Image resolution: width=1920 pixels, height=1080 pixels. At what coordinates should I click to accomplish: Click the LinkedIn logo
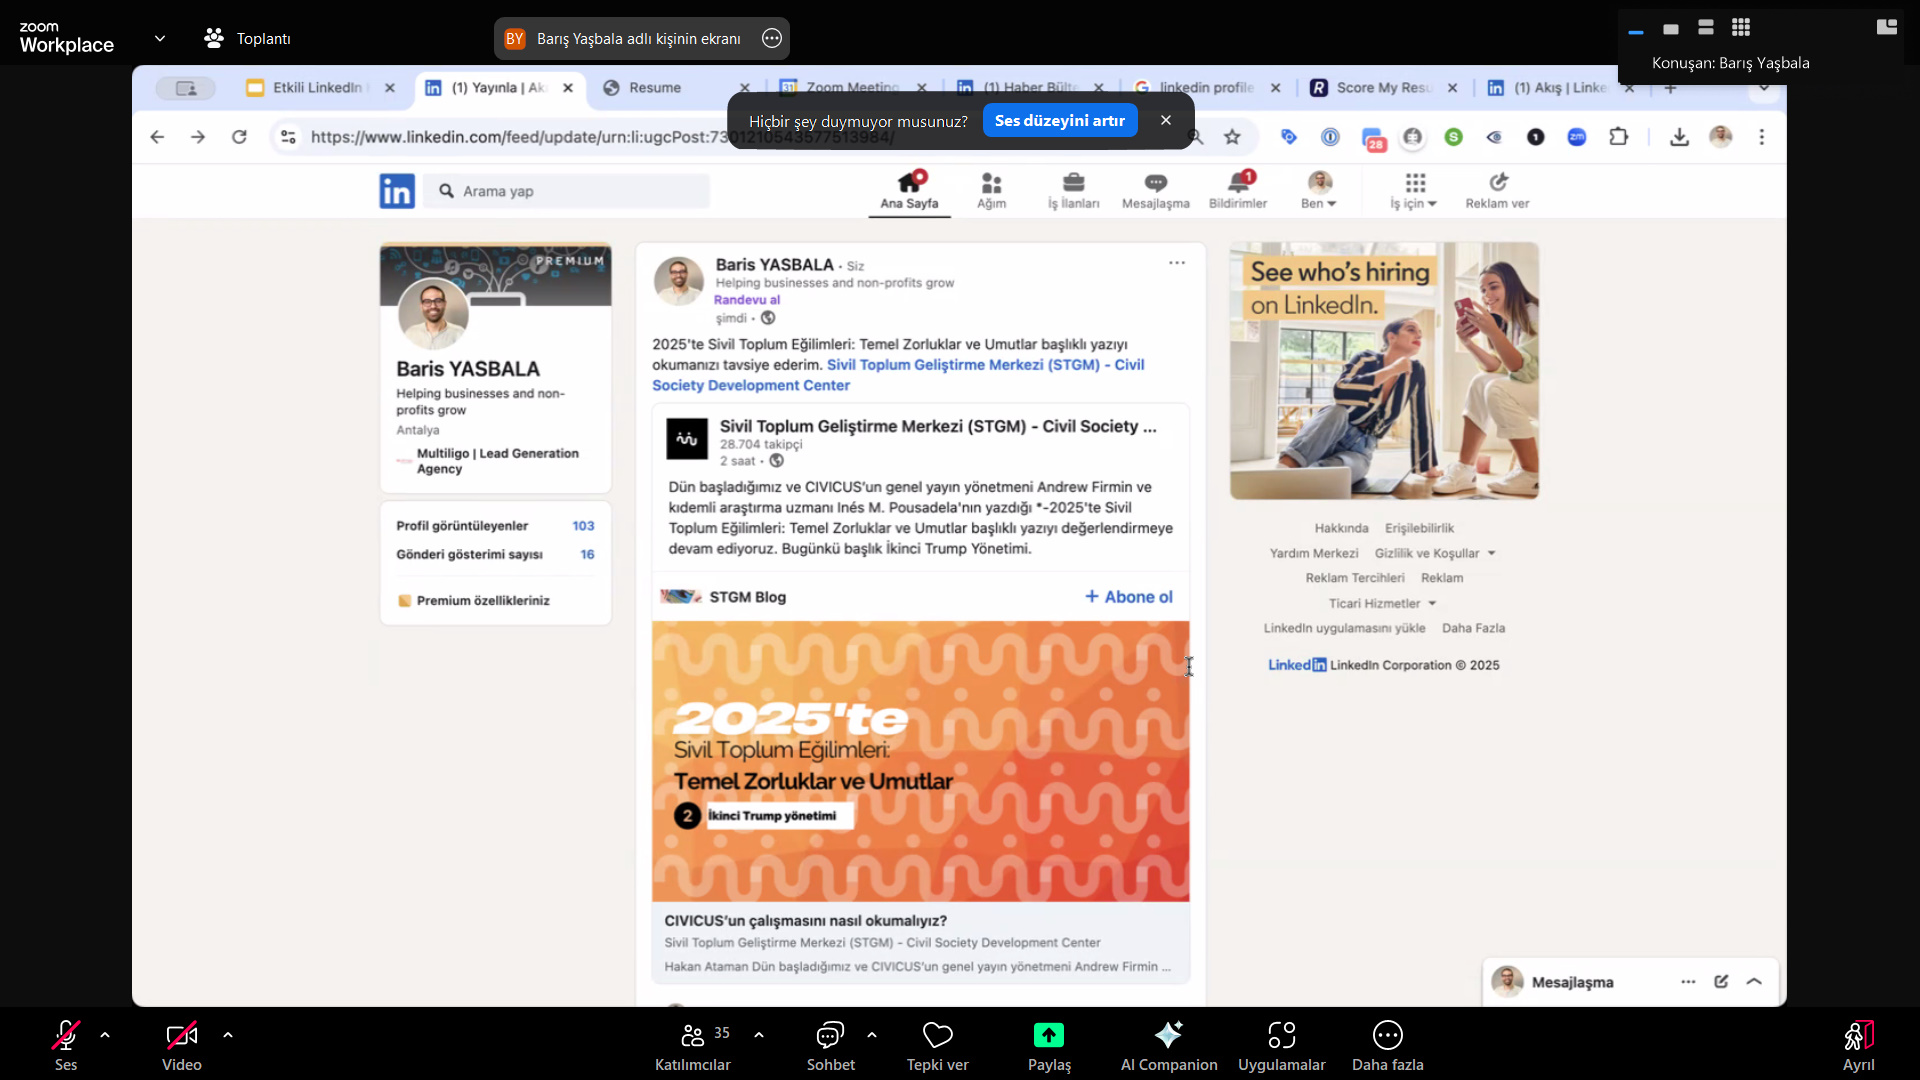click(x=397, y=190)
